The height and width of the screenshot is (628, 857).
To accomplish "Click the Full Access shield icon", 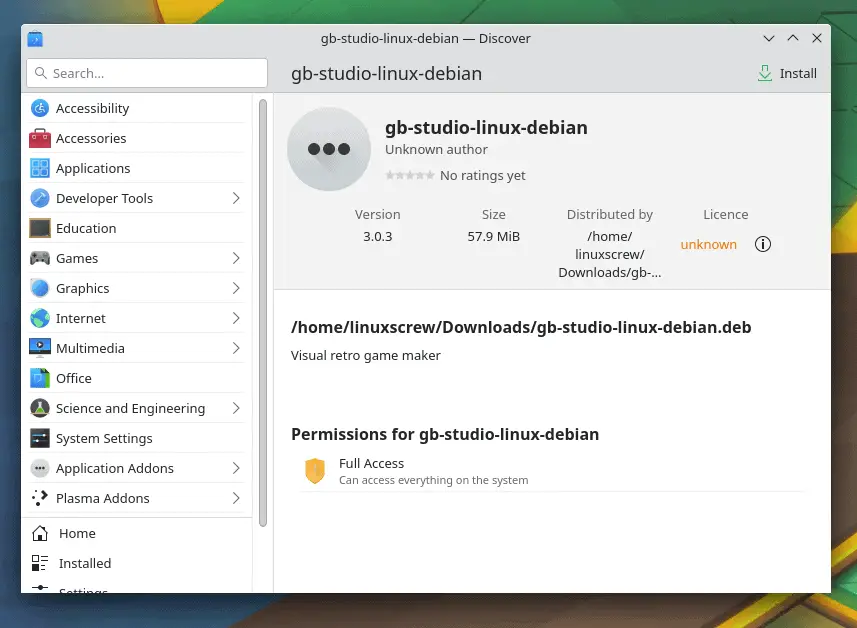I will point(315,471).
